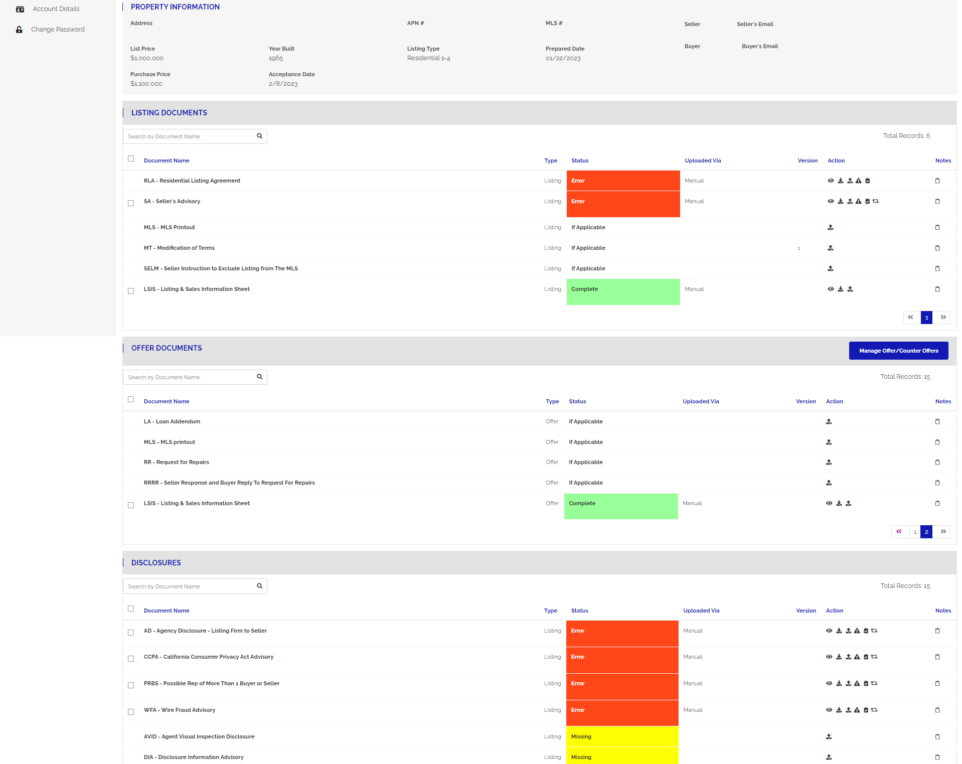Open notes for MT Modification of Terms
Screen dimensions: 962x764
click(x=937, y=248)
